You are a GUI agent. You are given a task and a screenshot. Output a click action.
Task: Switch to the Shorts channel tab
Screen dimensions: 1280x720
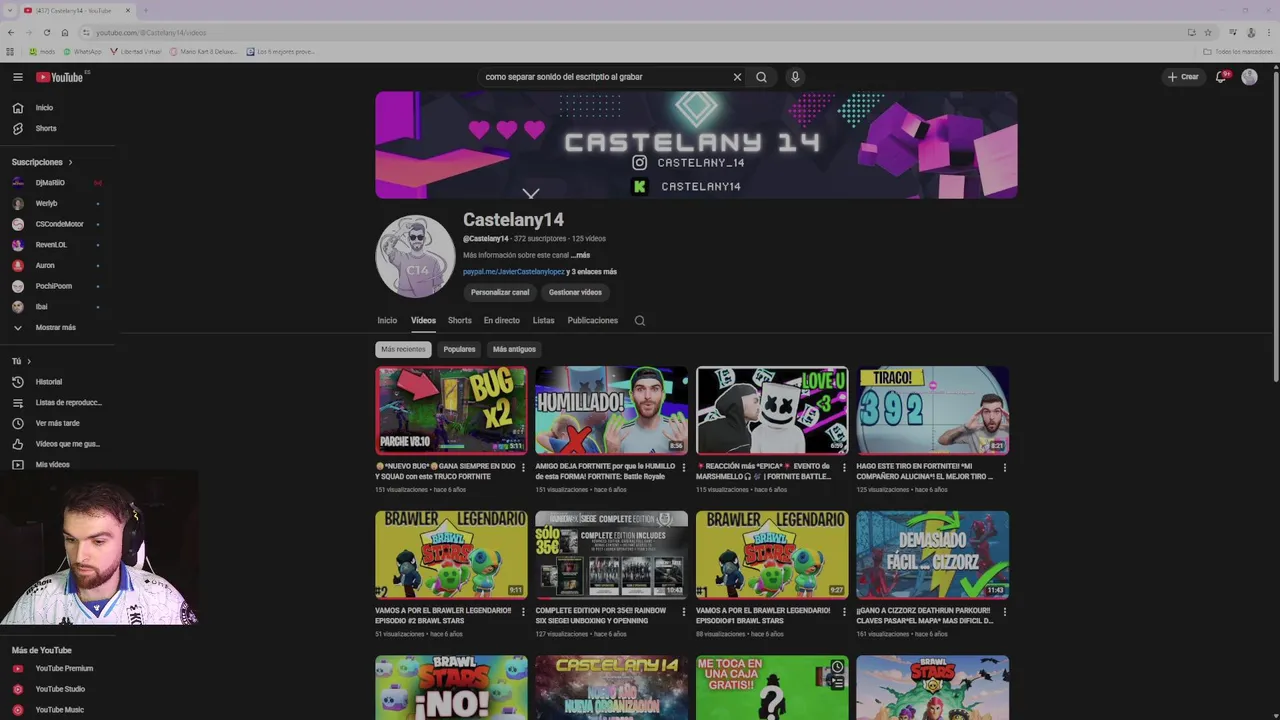click(x=460, y=321)
